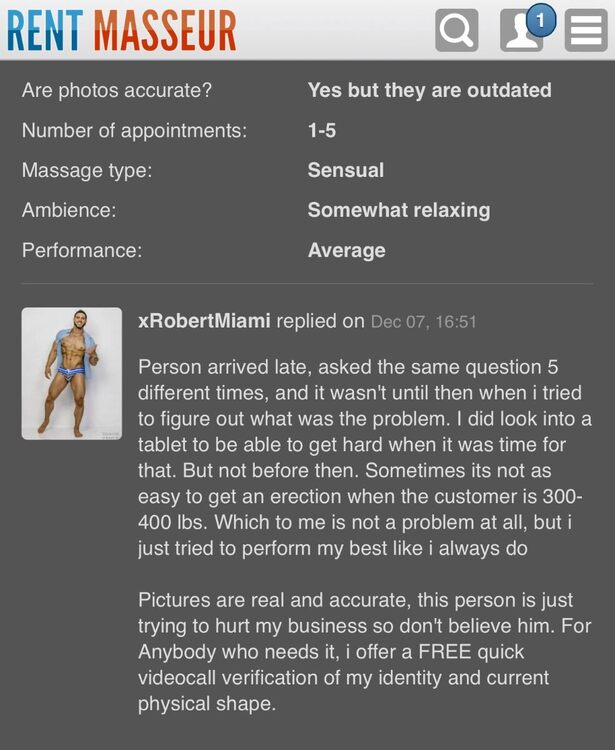Select the '1-5' appointments value

pyautogui.click(x=322, y=130)
